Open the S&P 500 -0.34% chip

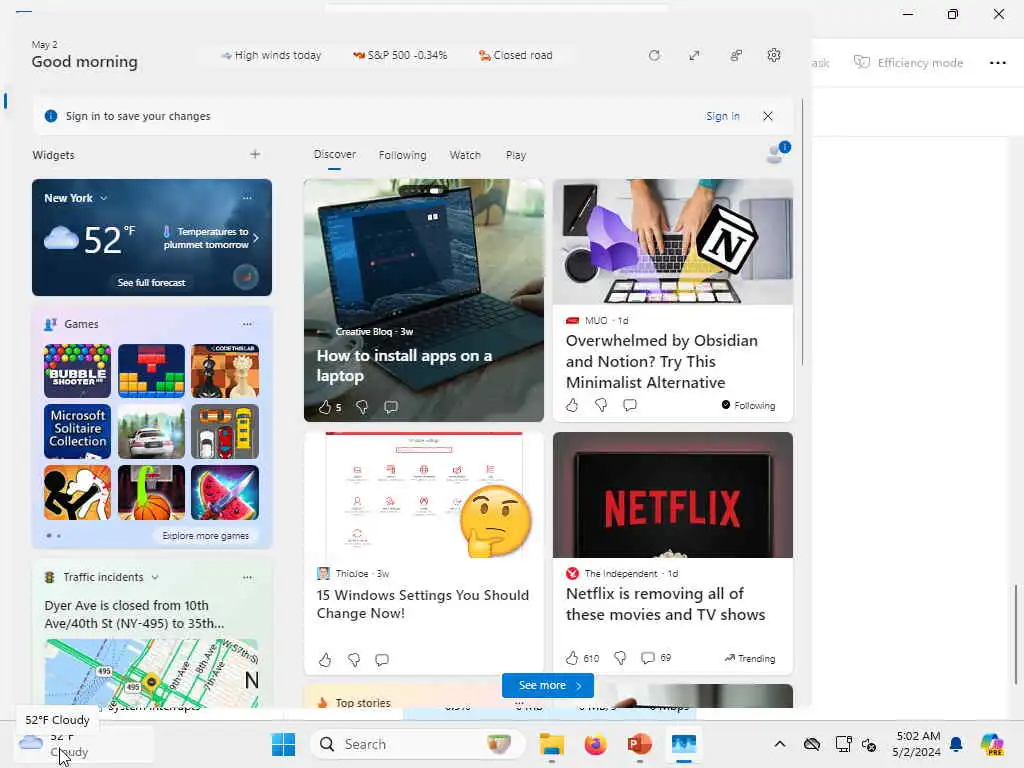[x=400, y=56]
